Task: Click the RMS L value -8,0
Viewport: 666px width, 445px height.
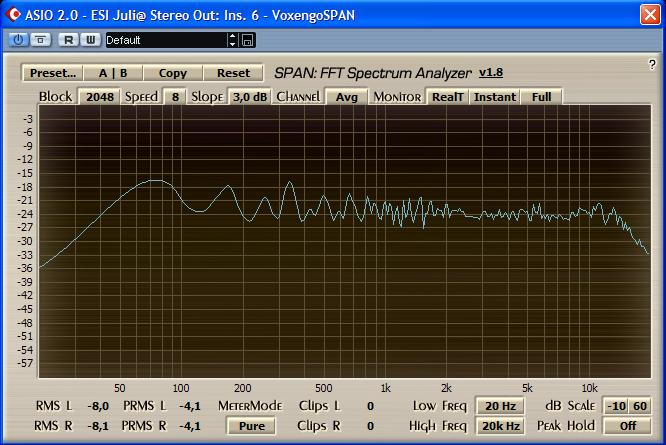Action: pyautogui.click(x=98, y=406)
